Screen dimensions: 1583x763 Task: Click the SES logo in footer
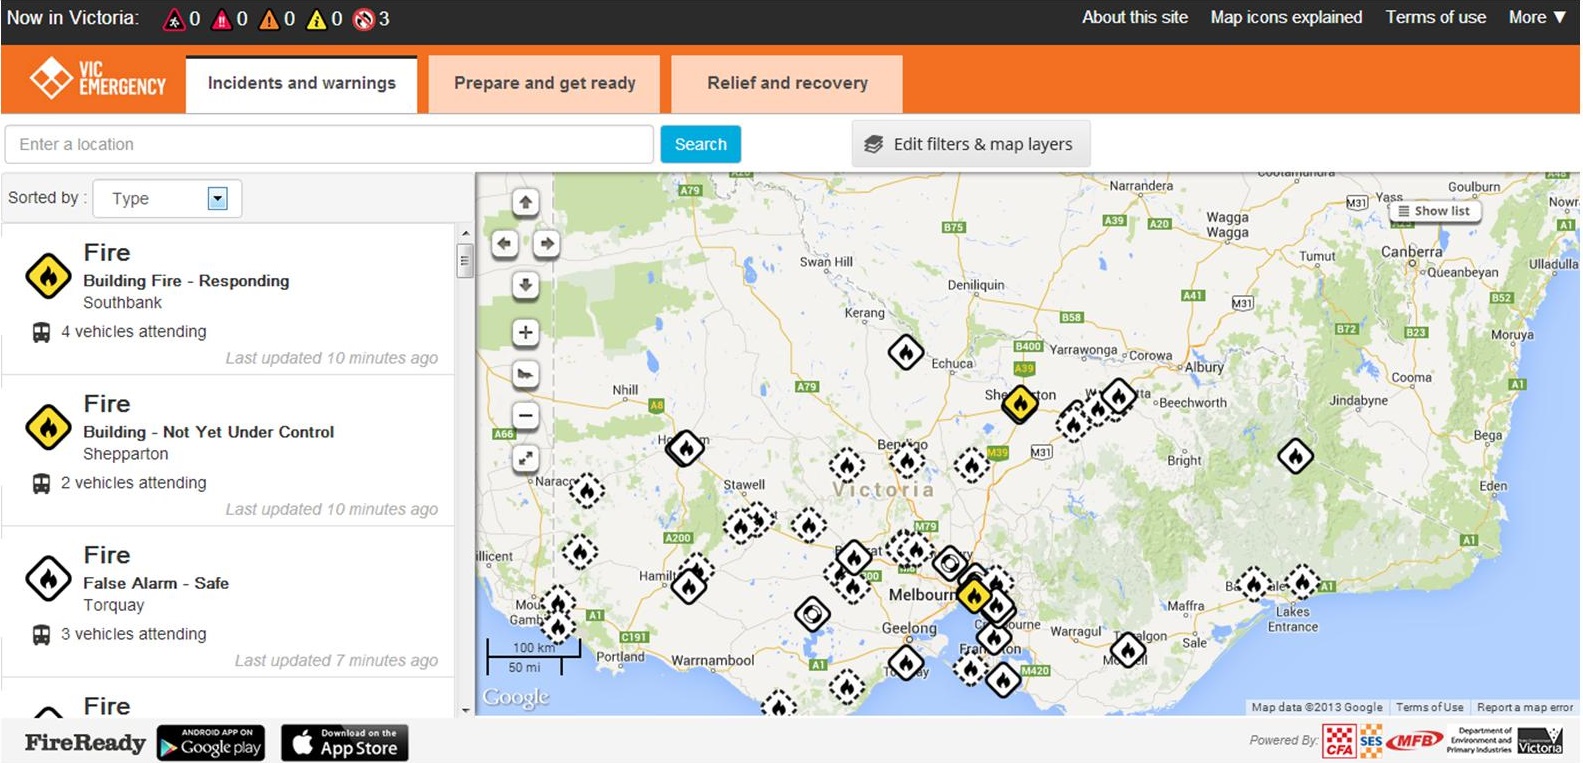[x=1371, y=740]
